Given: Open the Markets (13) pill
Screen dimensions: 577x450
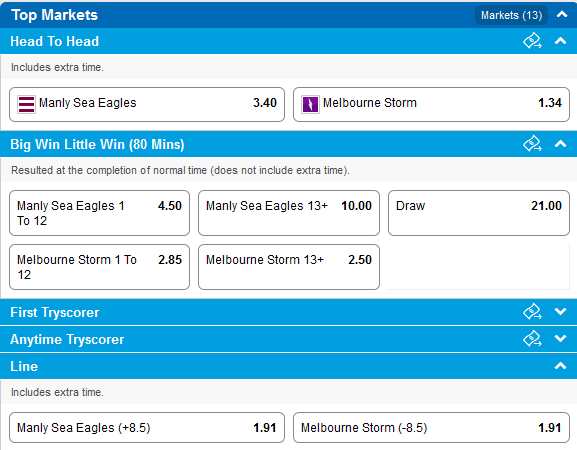Looking at the screenshot, I should (511, 15).
